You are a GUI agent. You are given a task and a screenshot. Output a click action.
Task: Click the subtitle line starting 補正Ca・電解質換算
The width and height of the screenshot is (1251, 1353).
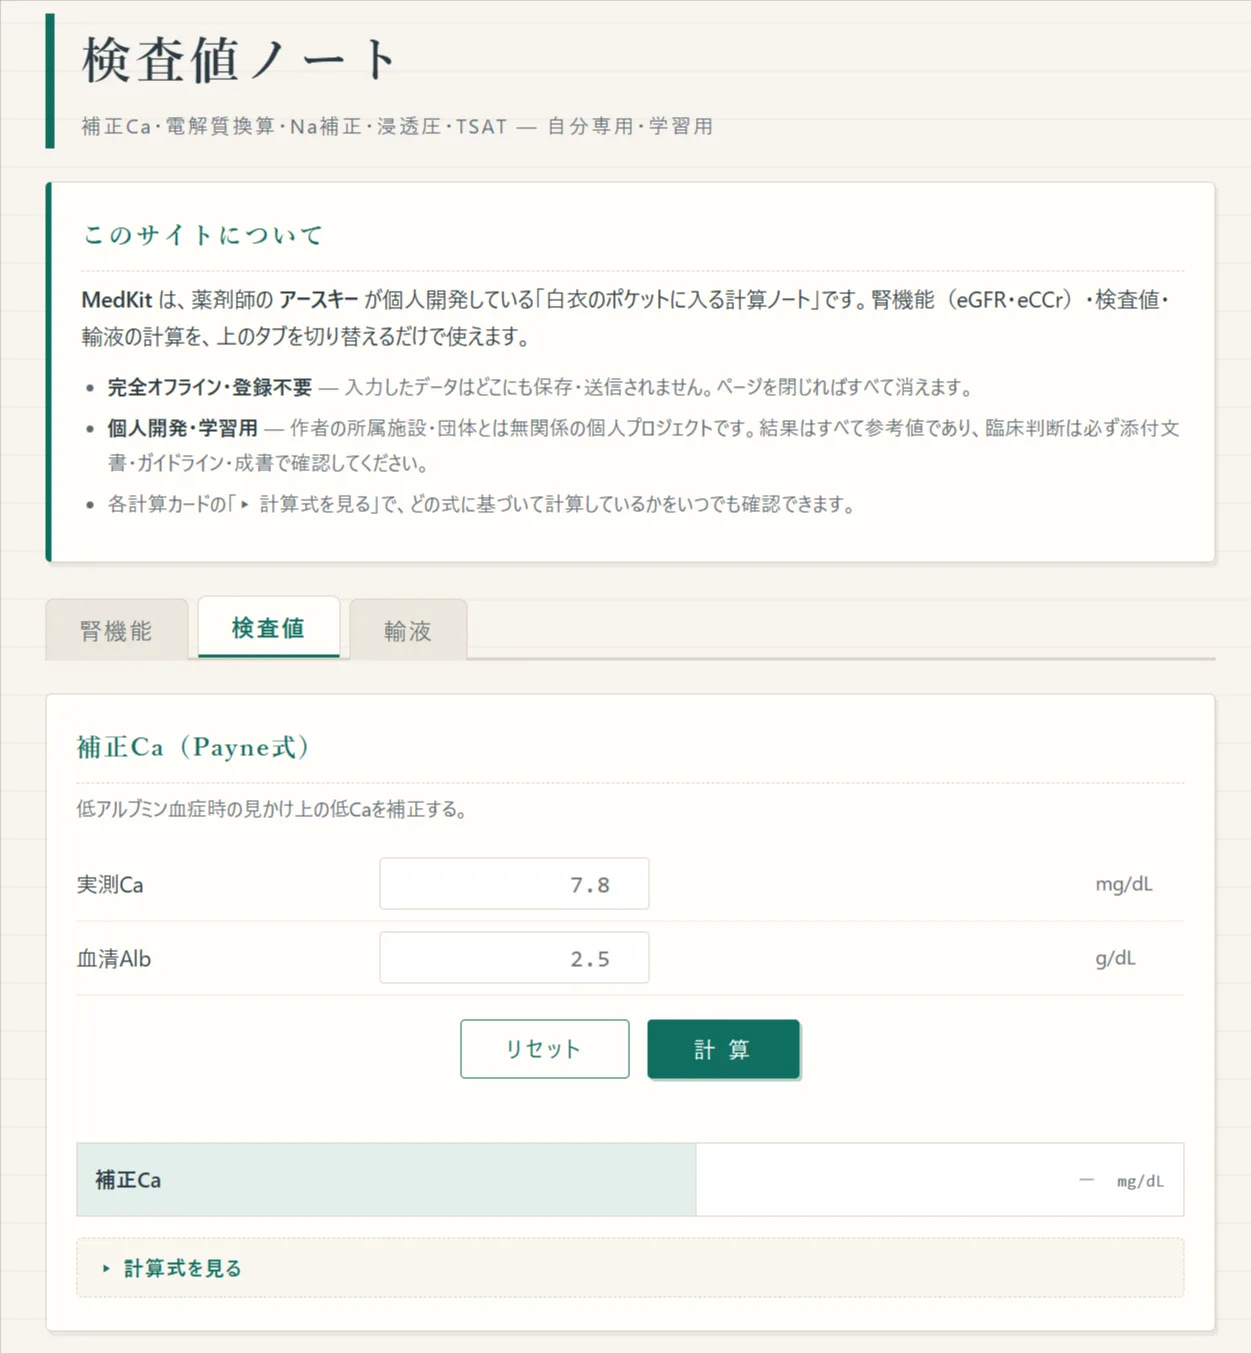[397, 126]
